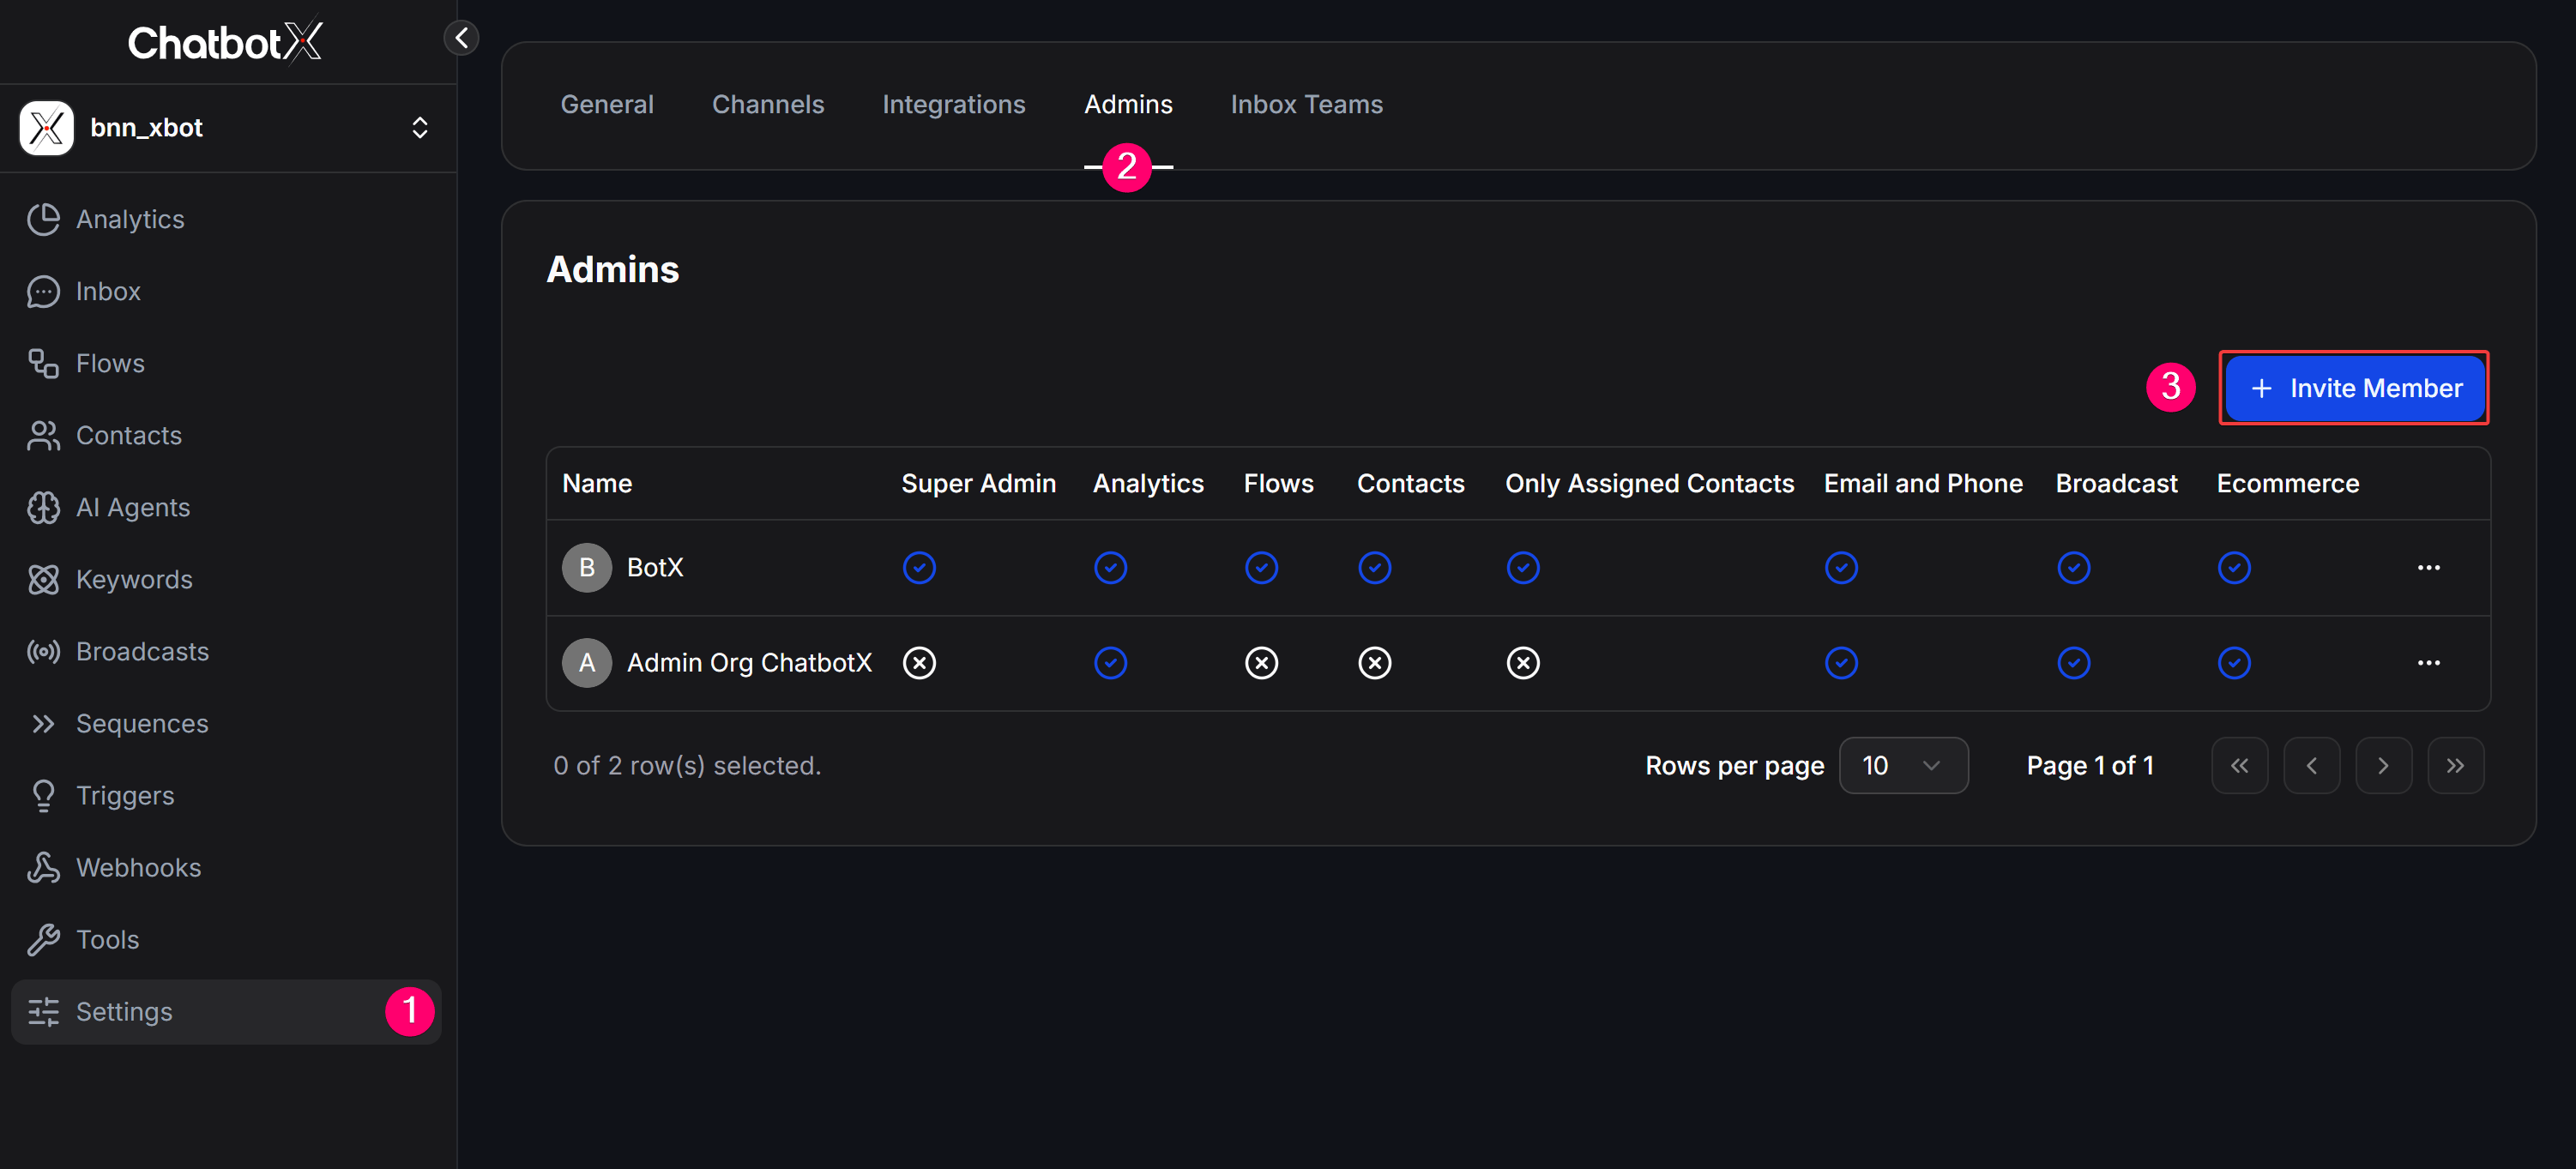Switch to the Inbox Teams tab

(1307, 104)
